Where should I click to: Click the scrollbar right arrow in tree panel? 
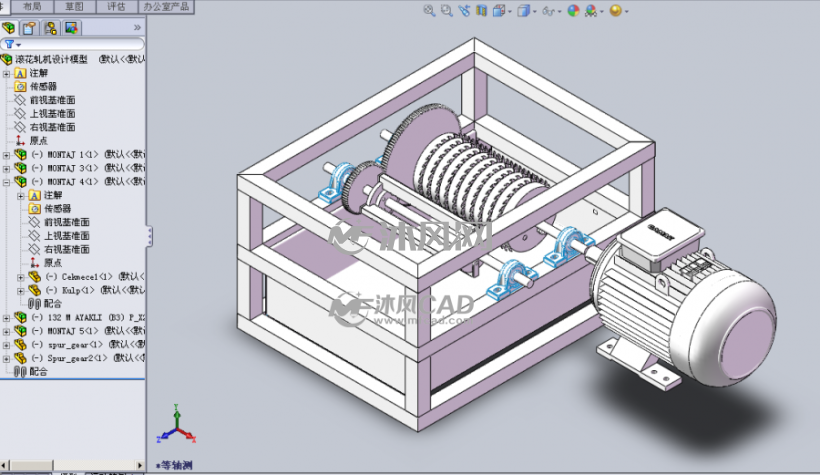[140, 465]
